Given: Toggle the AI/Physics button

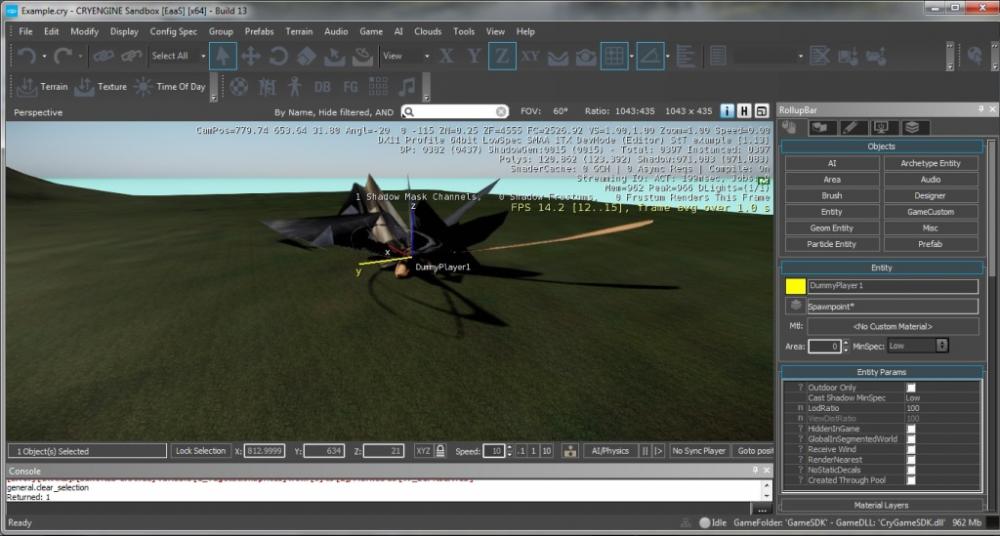Looking at the screenshot, I should coord(610,450).
